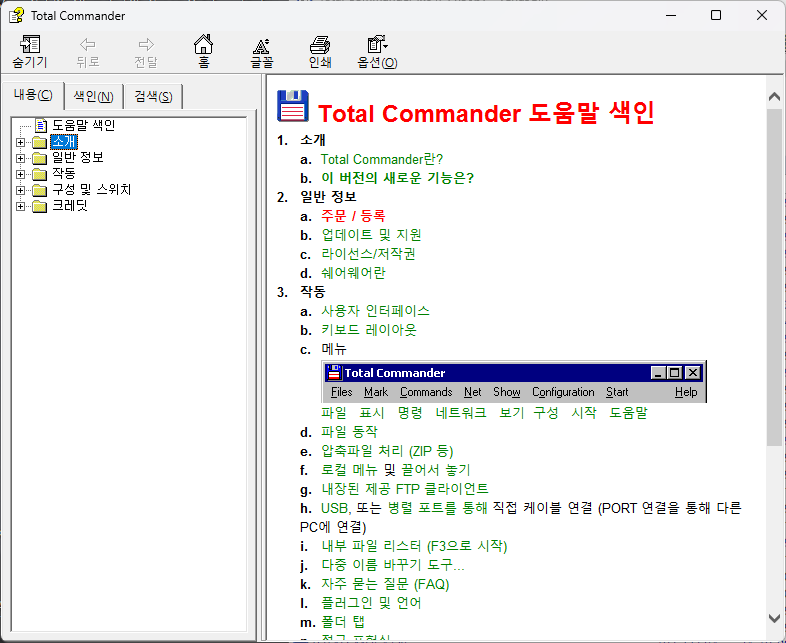The width and height of the screenshot is (786, 643).
Task: Open the 글꼴 (Font) toolbar icon
Action: point(261,46)
